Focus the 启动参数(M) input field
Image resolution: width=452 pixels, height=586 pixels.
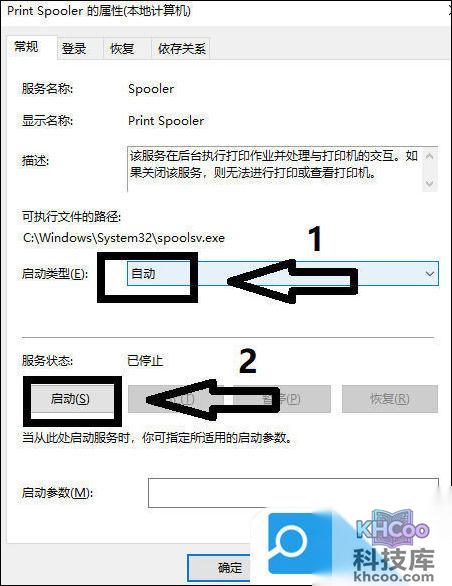[293, 493]
